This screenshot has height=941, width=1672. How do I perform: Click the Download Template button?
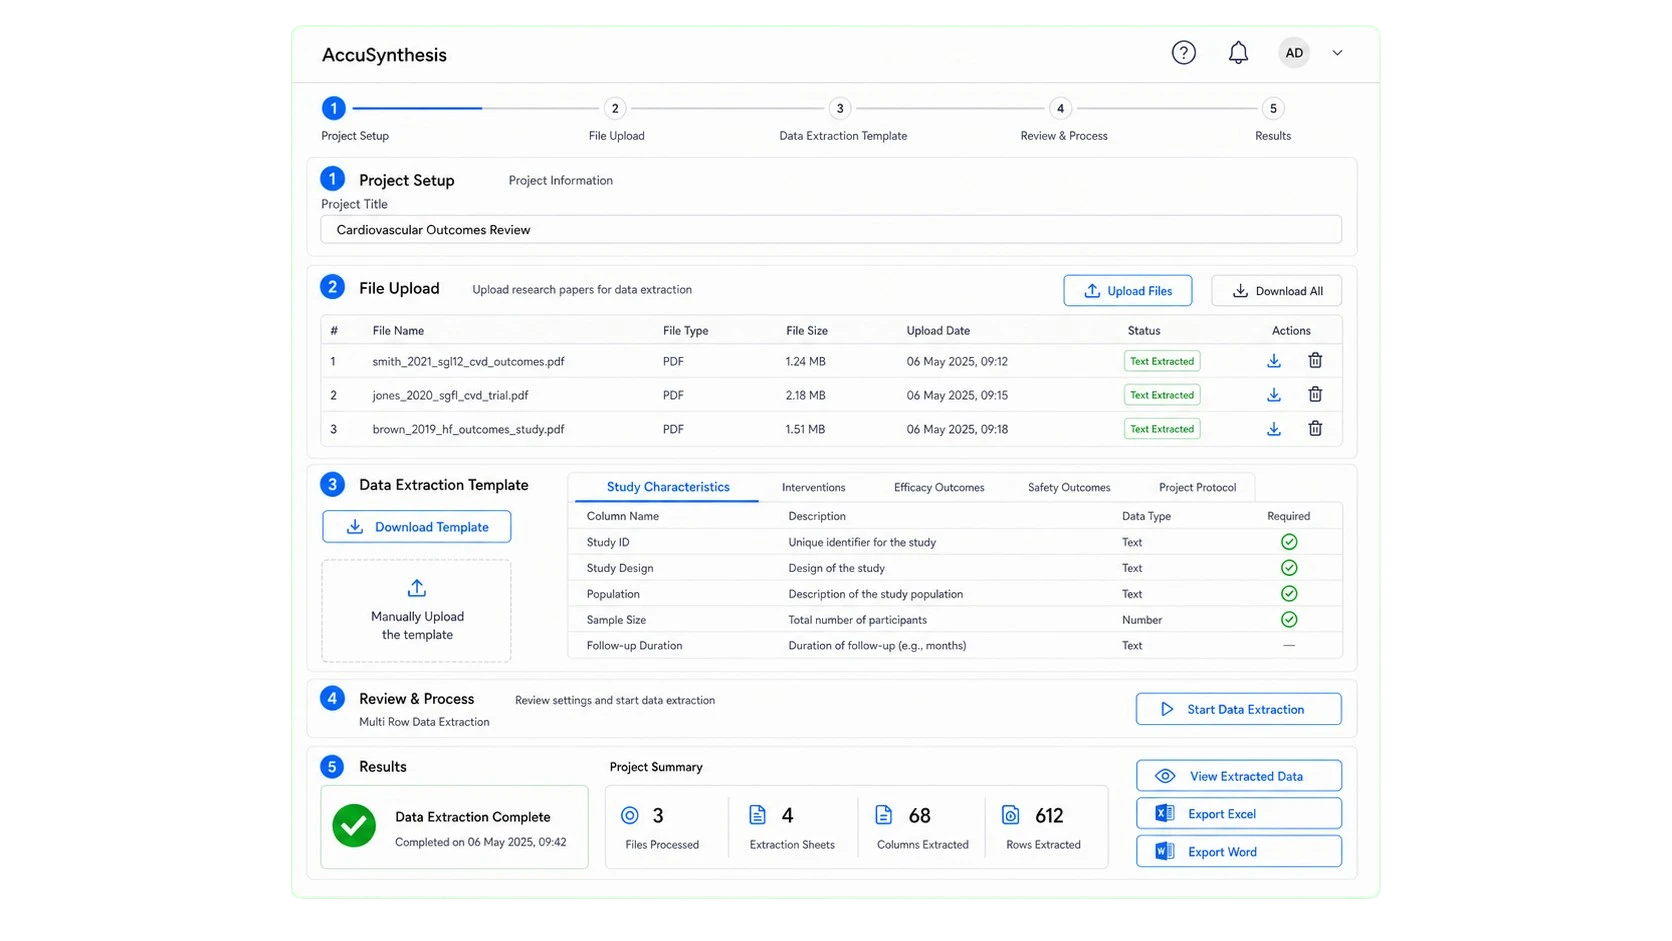tap(416, 527)
